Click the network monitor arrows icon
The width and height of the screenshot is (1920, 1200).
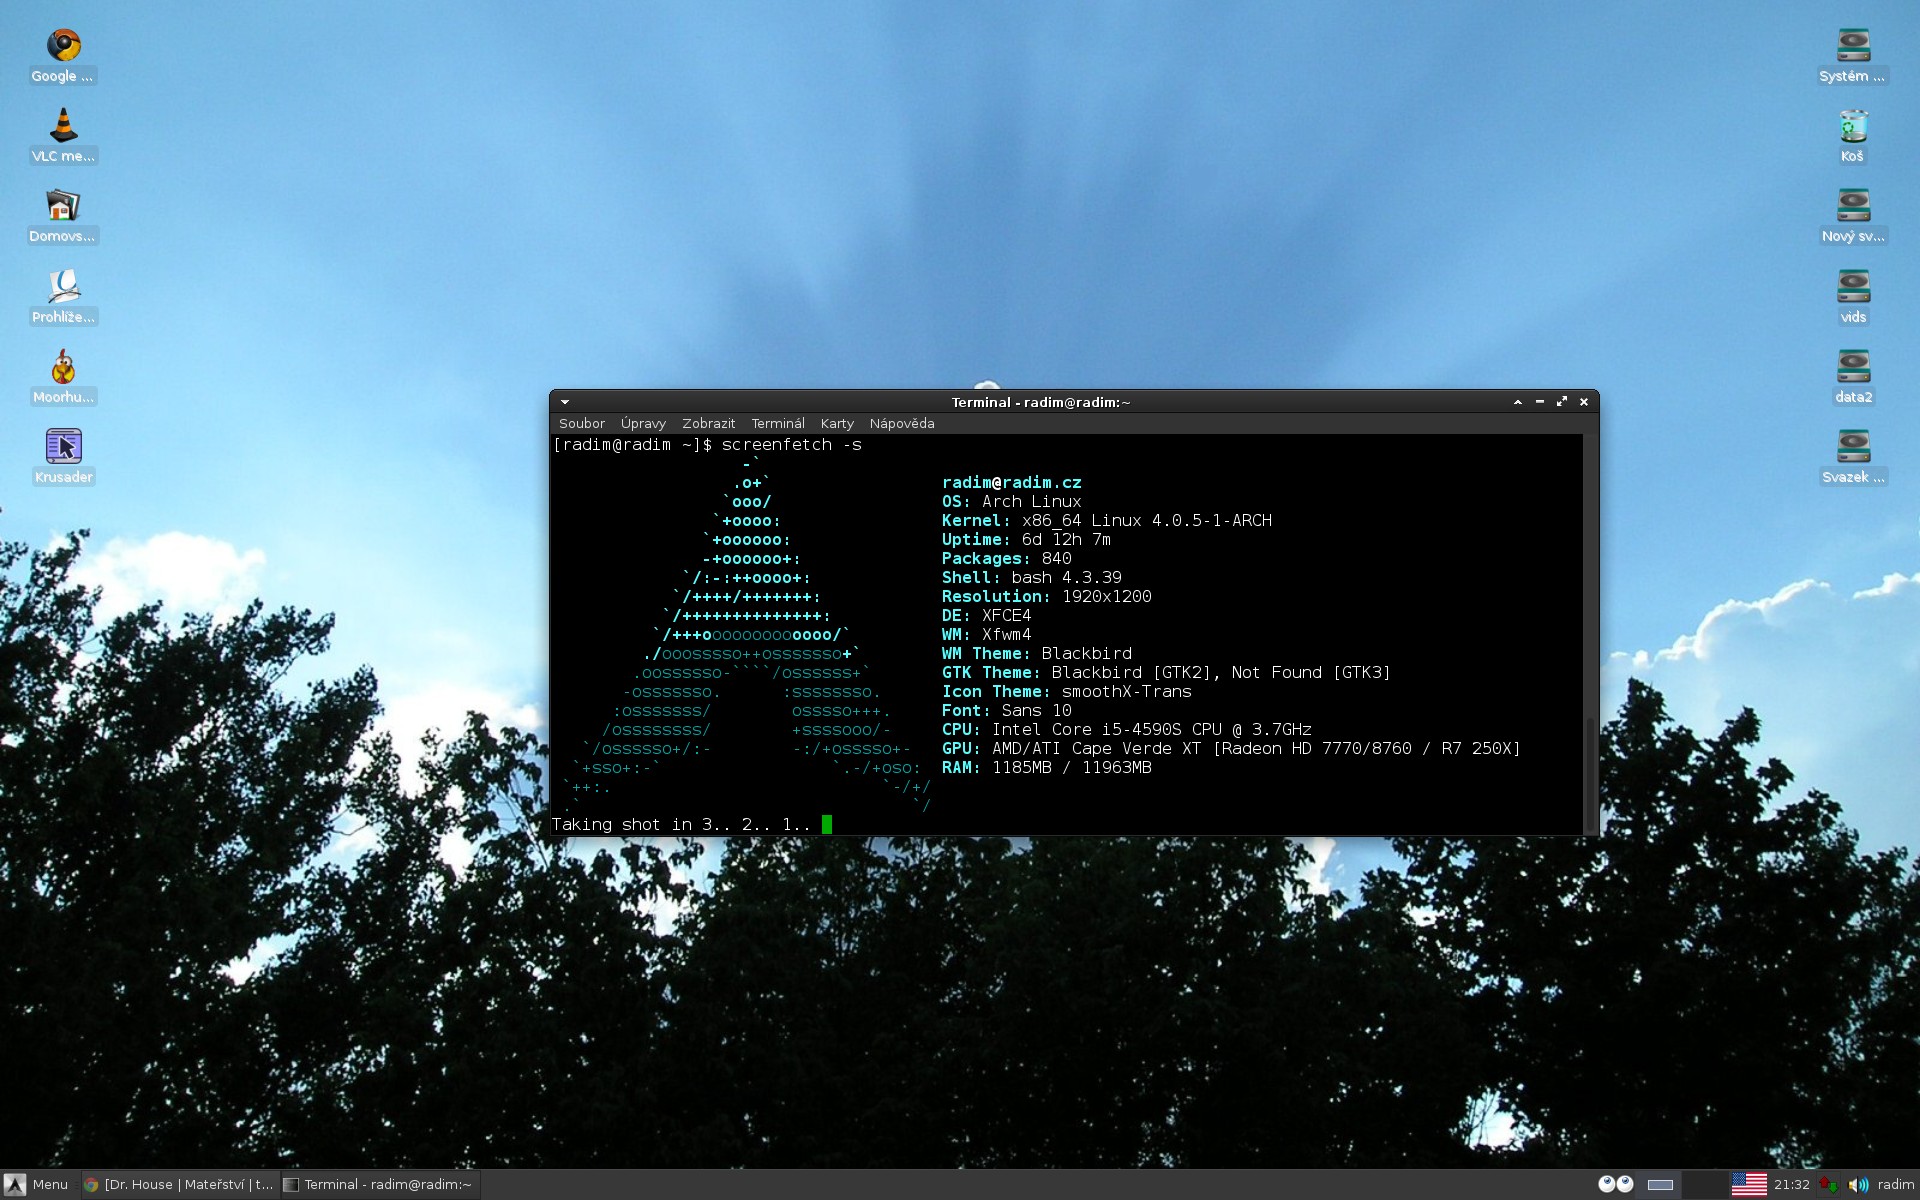[x=1829, y=1185]
